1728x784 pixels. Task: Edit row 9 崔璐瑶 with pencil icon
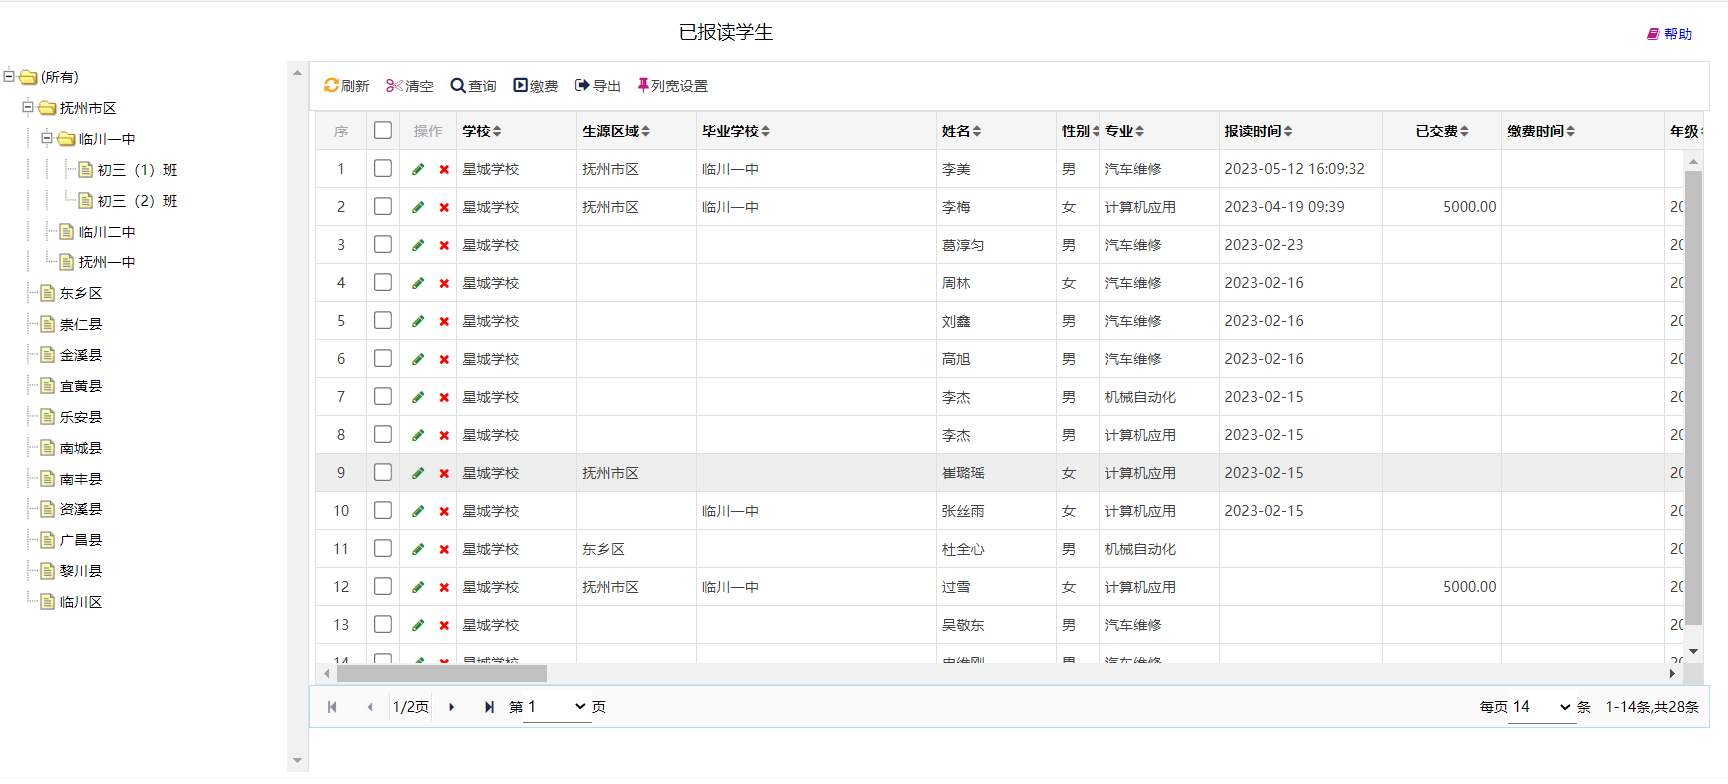tap(418, 473)
